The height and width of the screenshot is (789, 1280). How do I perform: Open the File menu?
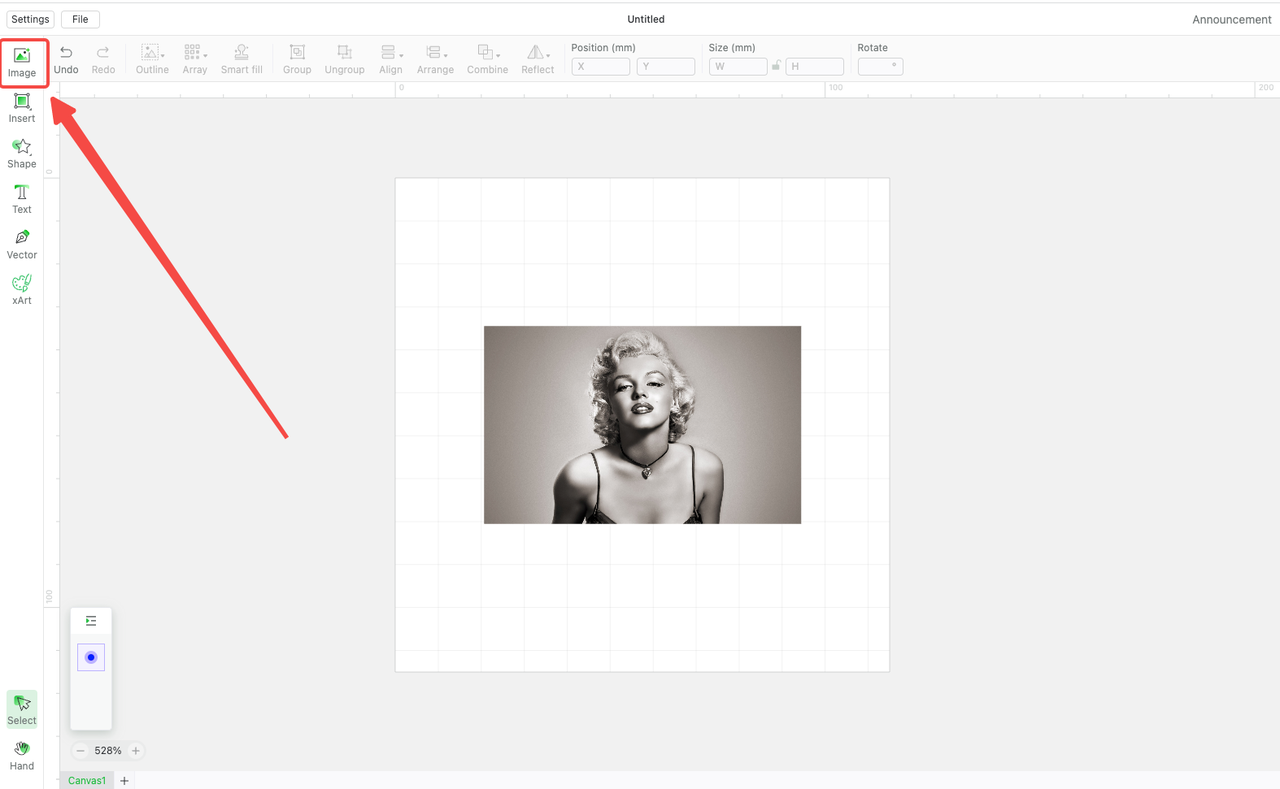point(80,19)
